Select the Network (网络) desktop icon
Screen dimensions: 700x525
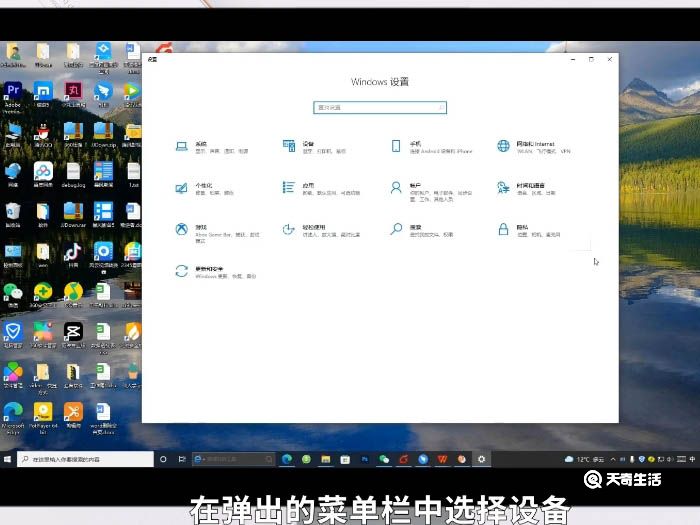click(x=12, y=175)
